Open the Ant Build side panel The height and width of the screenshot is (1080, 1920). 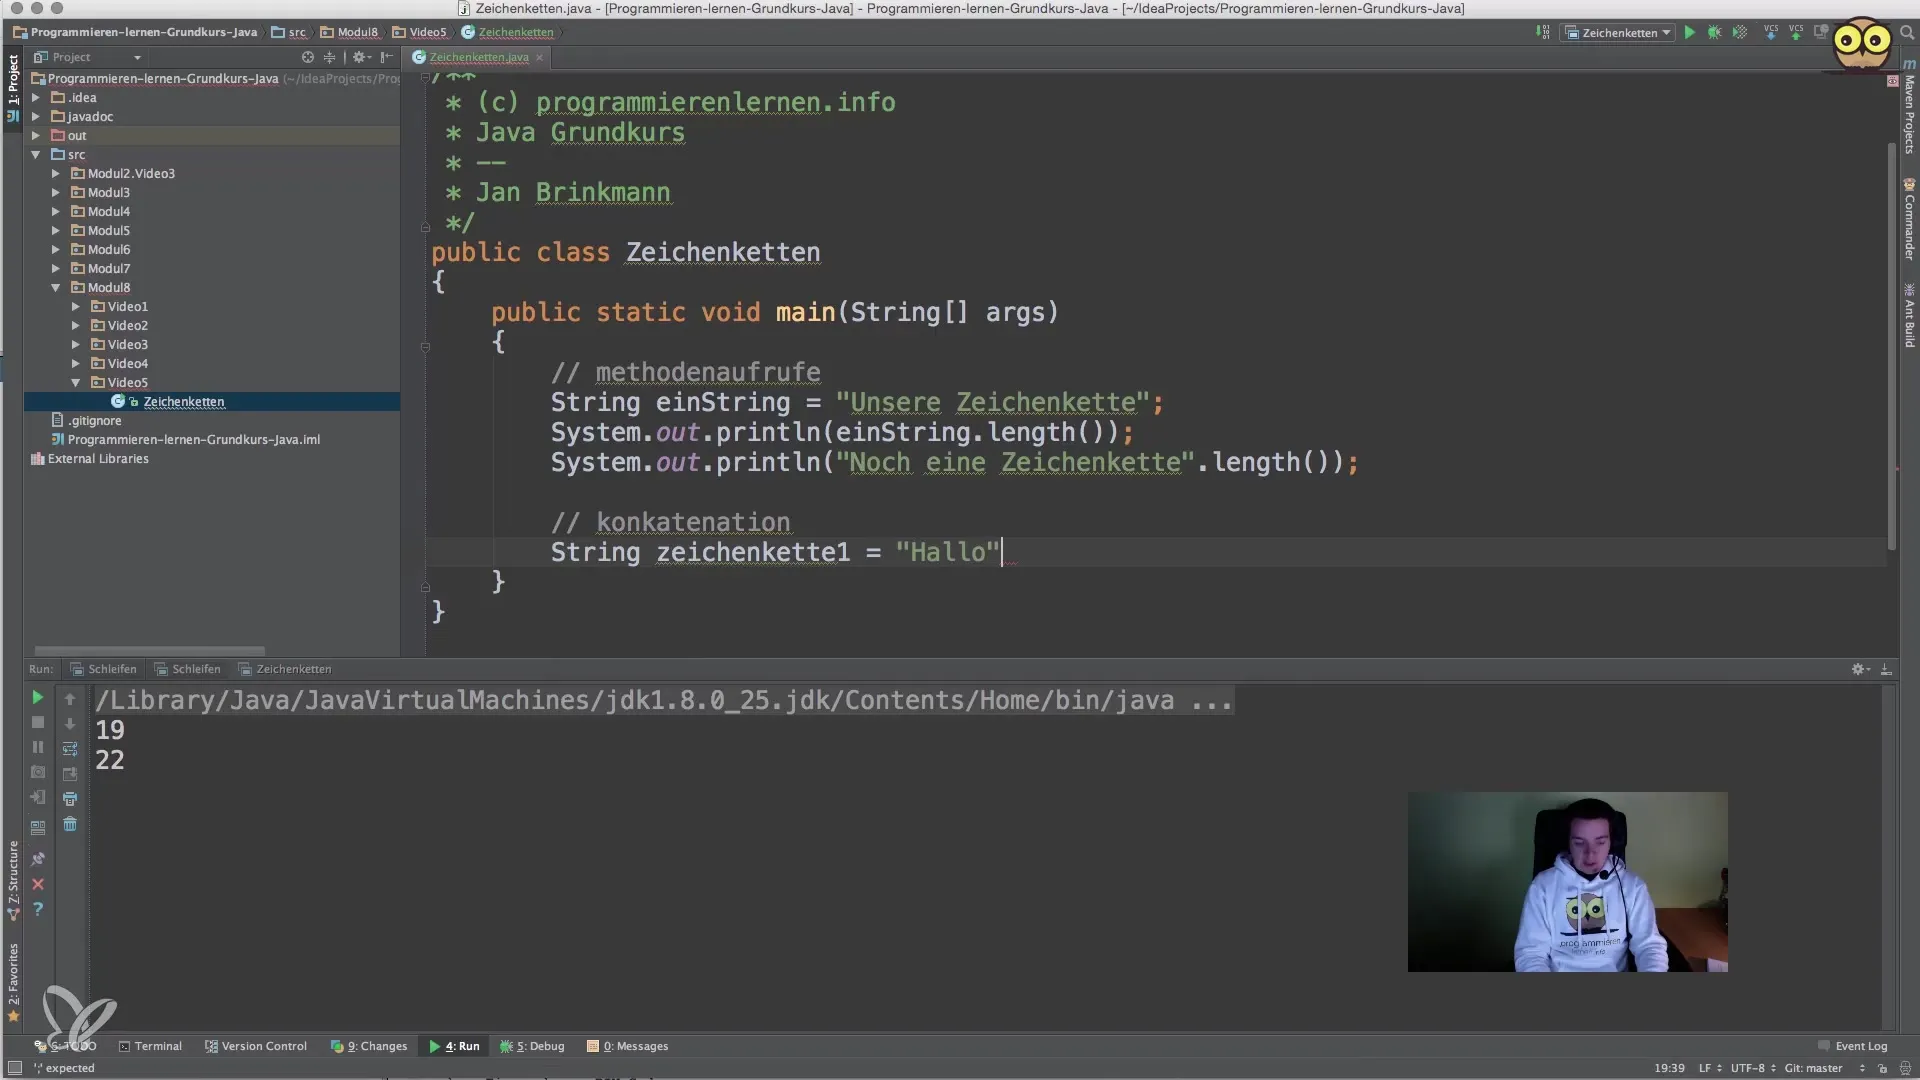1909,316
